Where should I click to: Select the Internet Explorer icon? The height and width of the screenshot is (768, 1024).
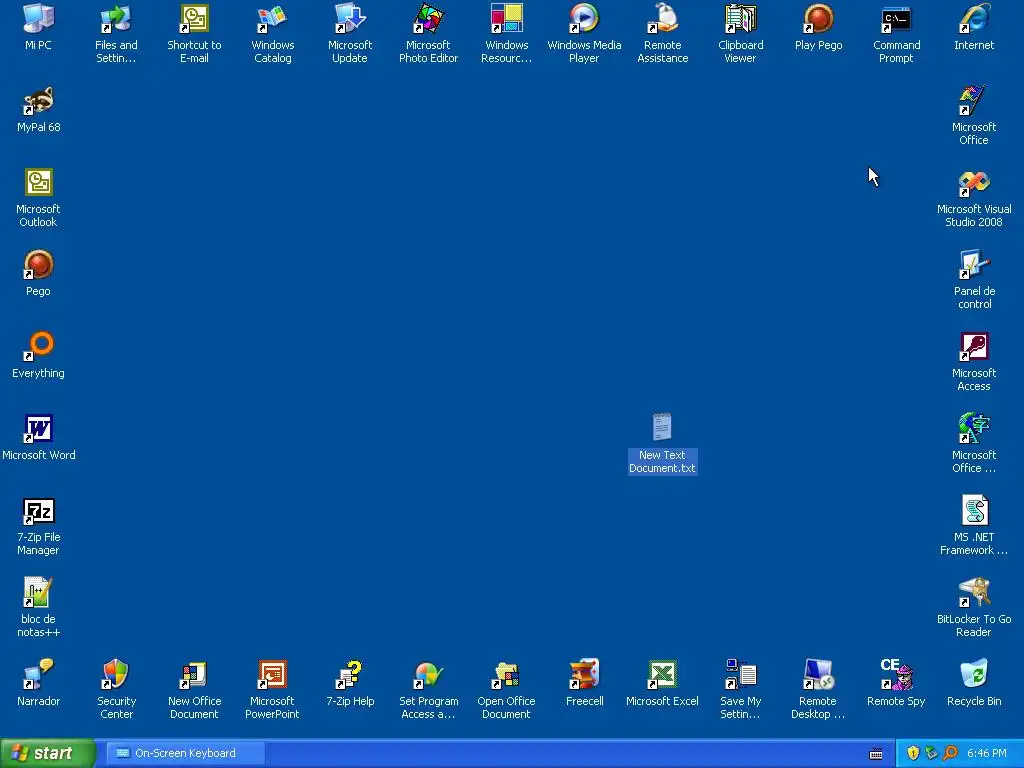pyautogui.click(x=974, y=18)
